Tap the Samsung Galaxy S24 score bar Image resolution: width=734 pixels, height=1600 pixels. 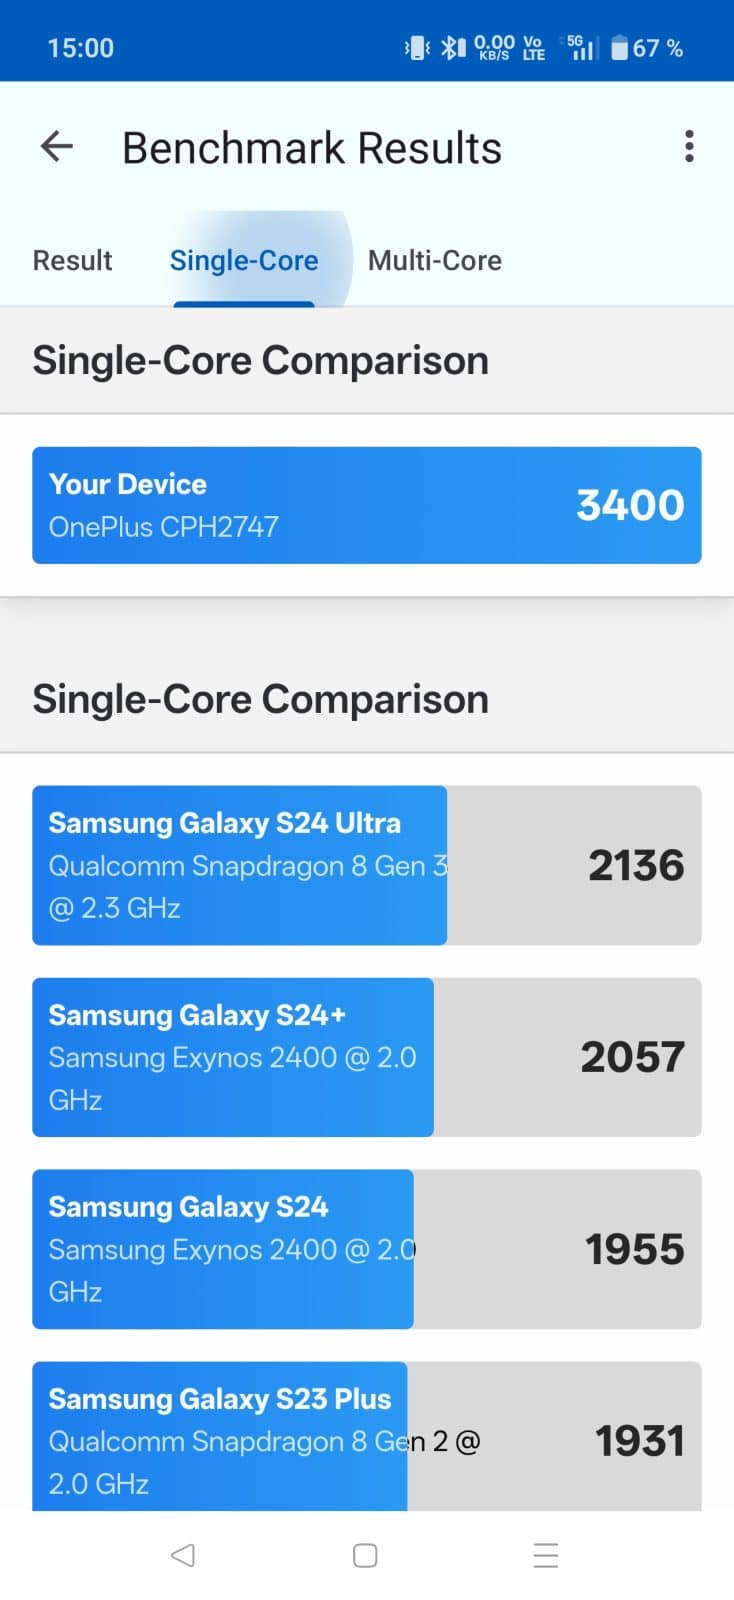[366, 1249]
